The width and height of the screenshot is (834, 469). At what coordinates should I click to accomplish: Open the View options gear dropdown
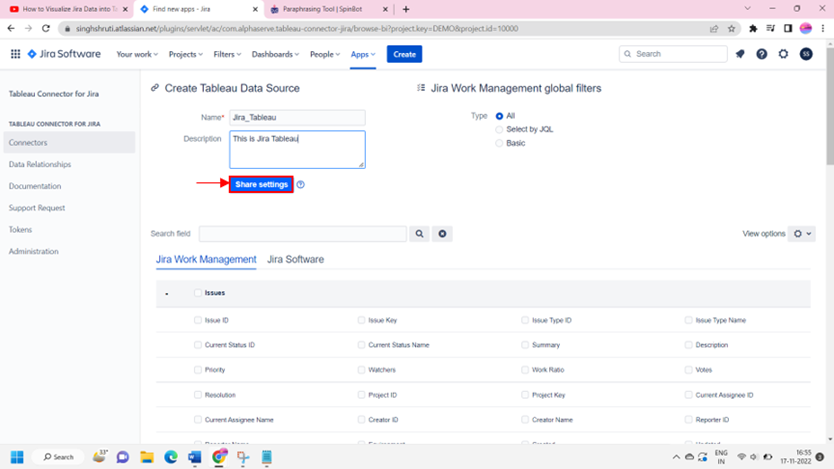point(802,233)
